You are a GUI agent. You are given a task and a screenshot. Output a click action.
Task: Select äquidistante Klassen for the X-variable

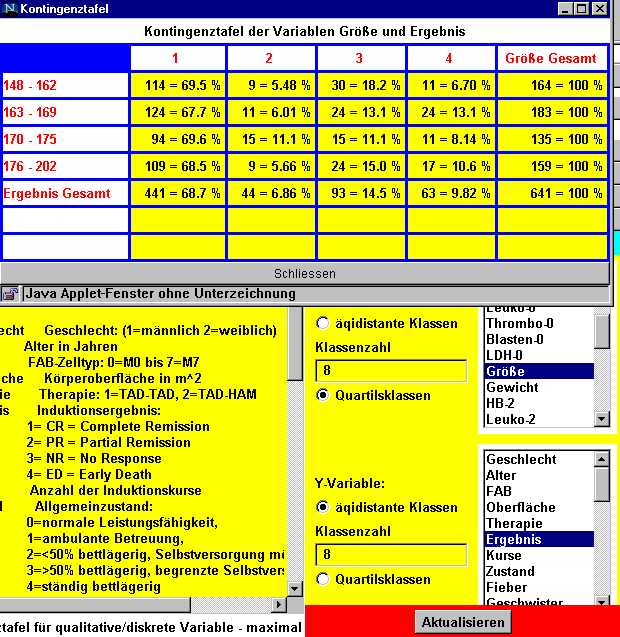click(323, 323)
